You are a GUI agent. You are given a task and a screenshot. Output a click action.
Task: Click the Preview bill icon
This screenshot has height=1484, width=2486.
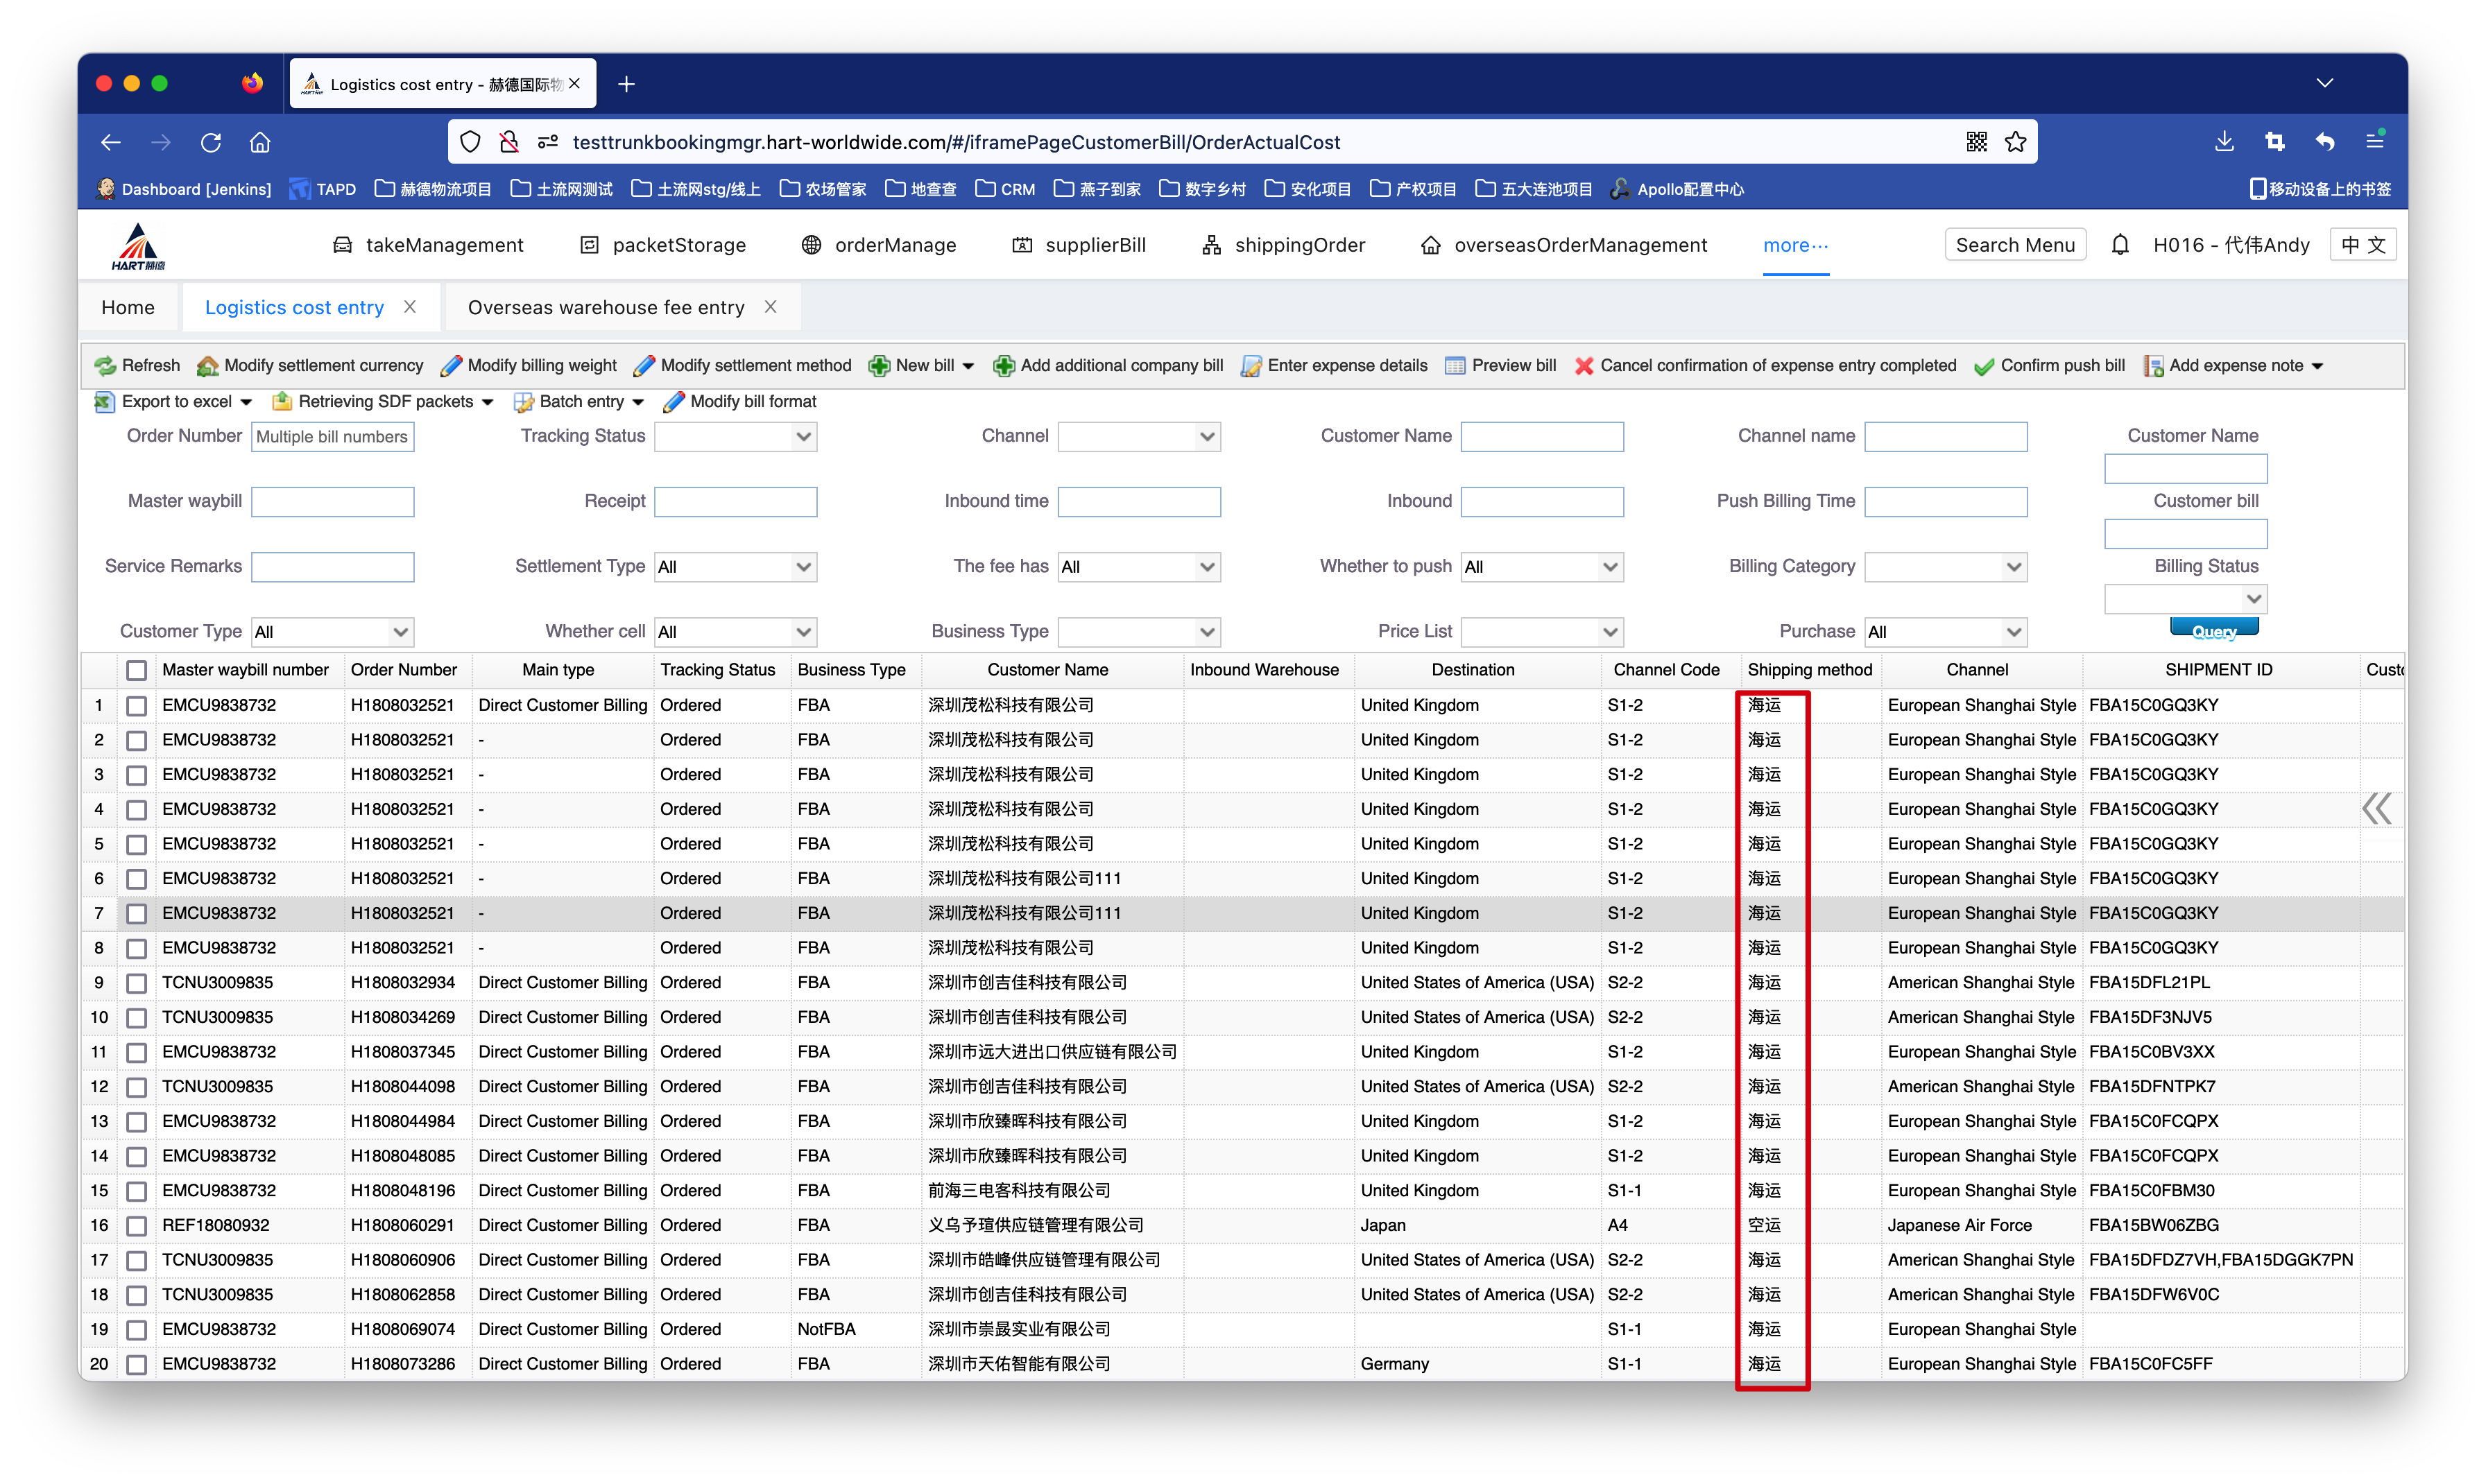1455,366
